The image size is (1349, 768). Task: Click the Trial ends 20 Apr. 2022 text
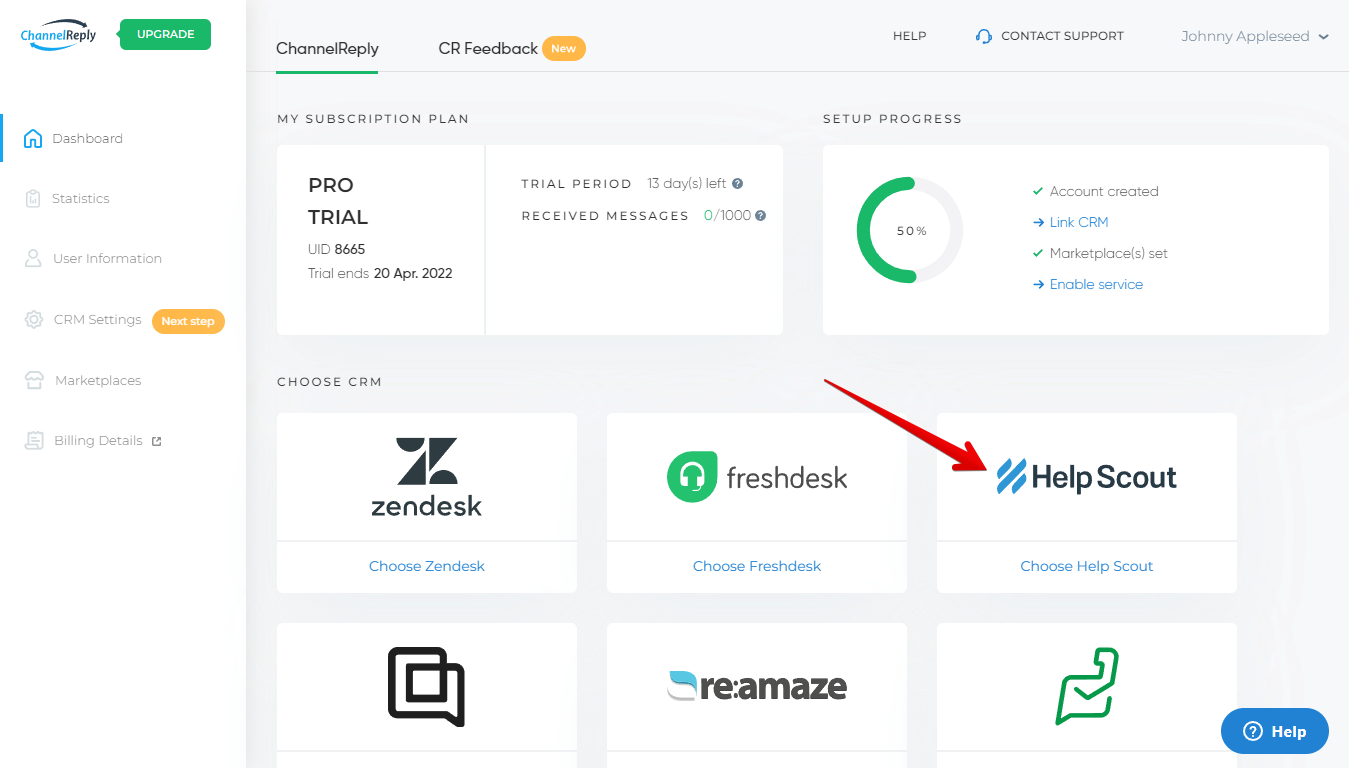click(380, 273)
